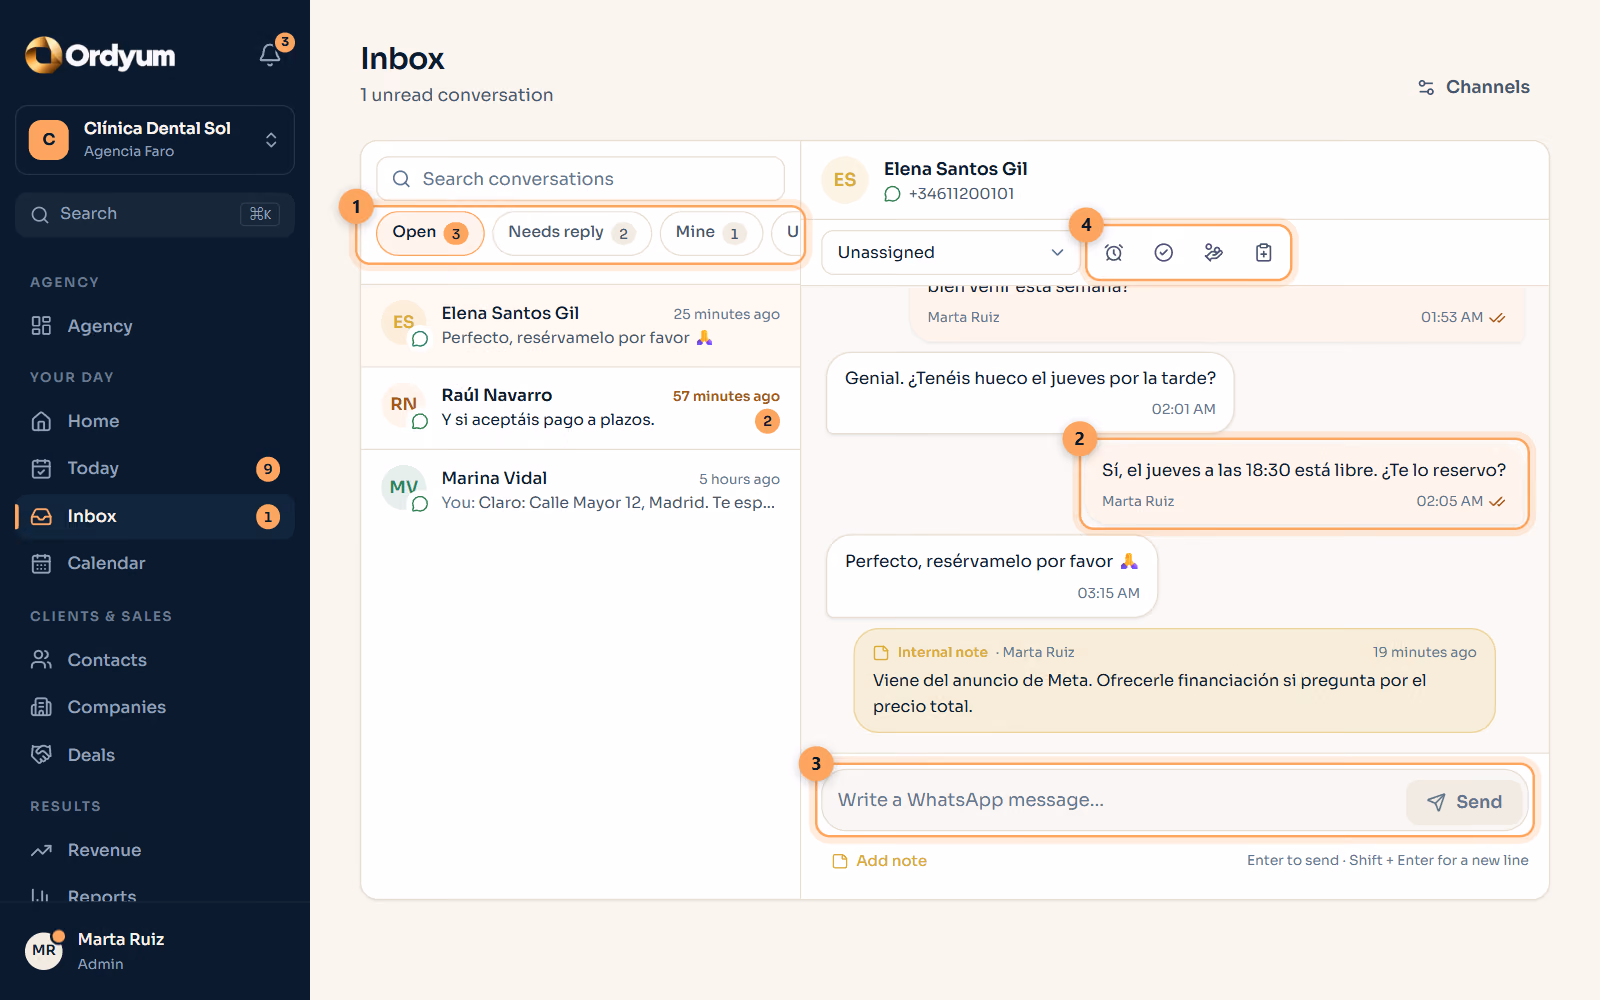Screen dimensions: 1600x1000
Task: Click message "Sí, el jueves a las 18:30"
Action: pyautogui.click(x=1304, y=484)
